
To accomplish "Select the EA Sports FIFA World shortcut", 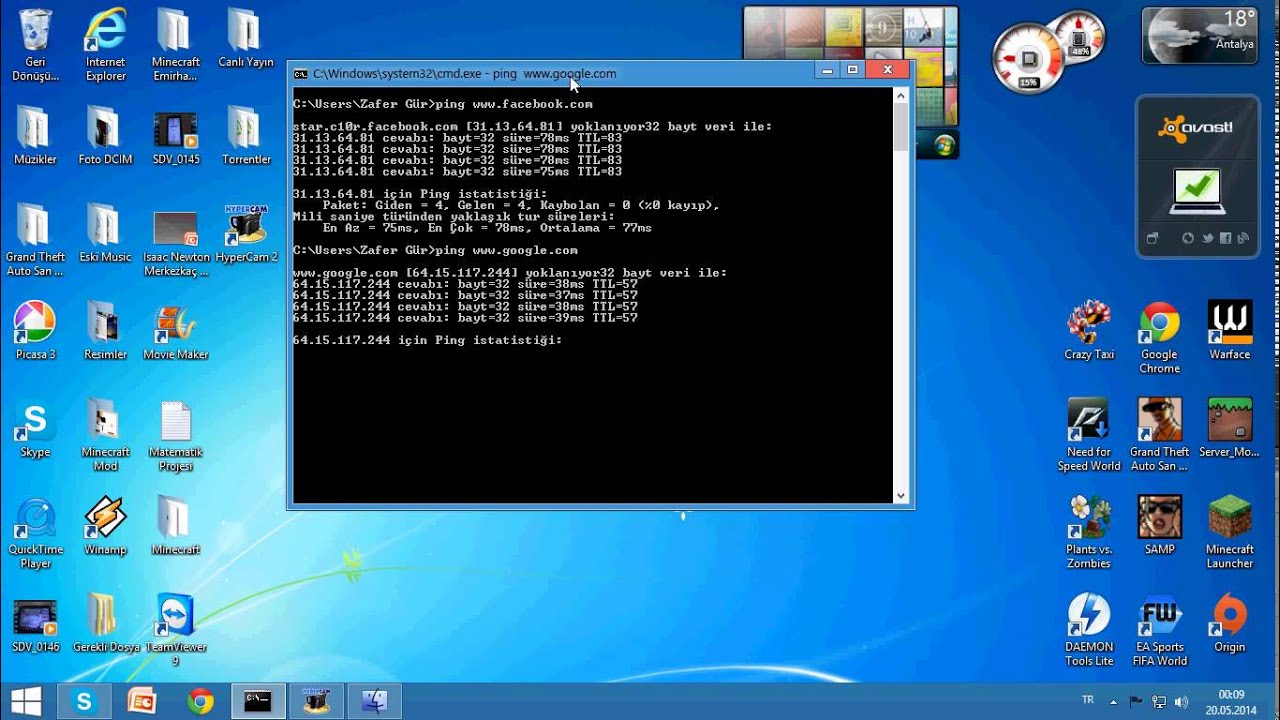I will [1159, 630].
